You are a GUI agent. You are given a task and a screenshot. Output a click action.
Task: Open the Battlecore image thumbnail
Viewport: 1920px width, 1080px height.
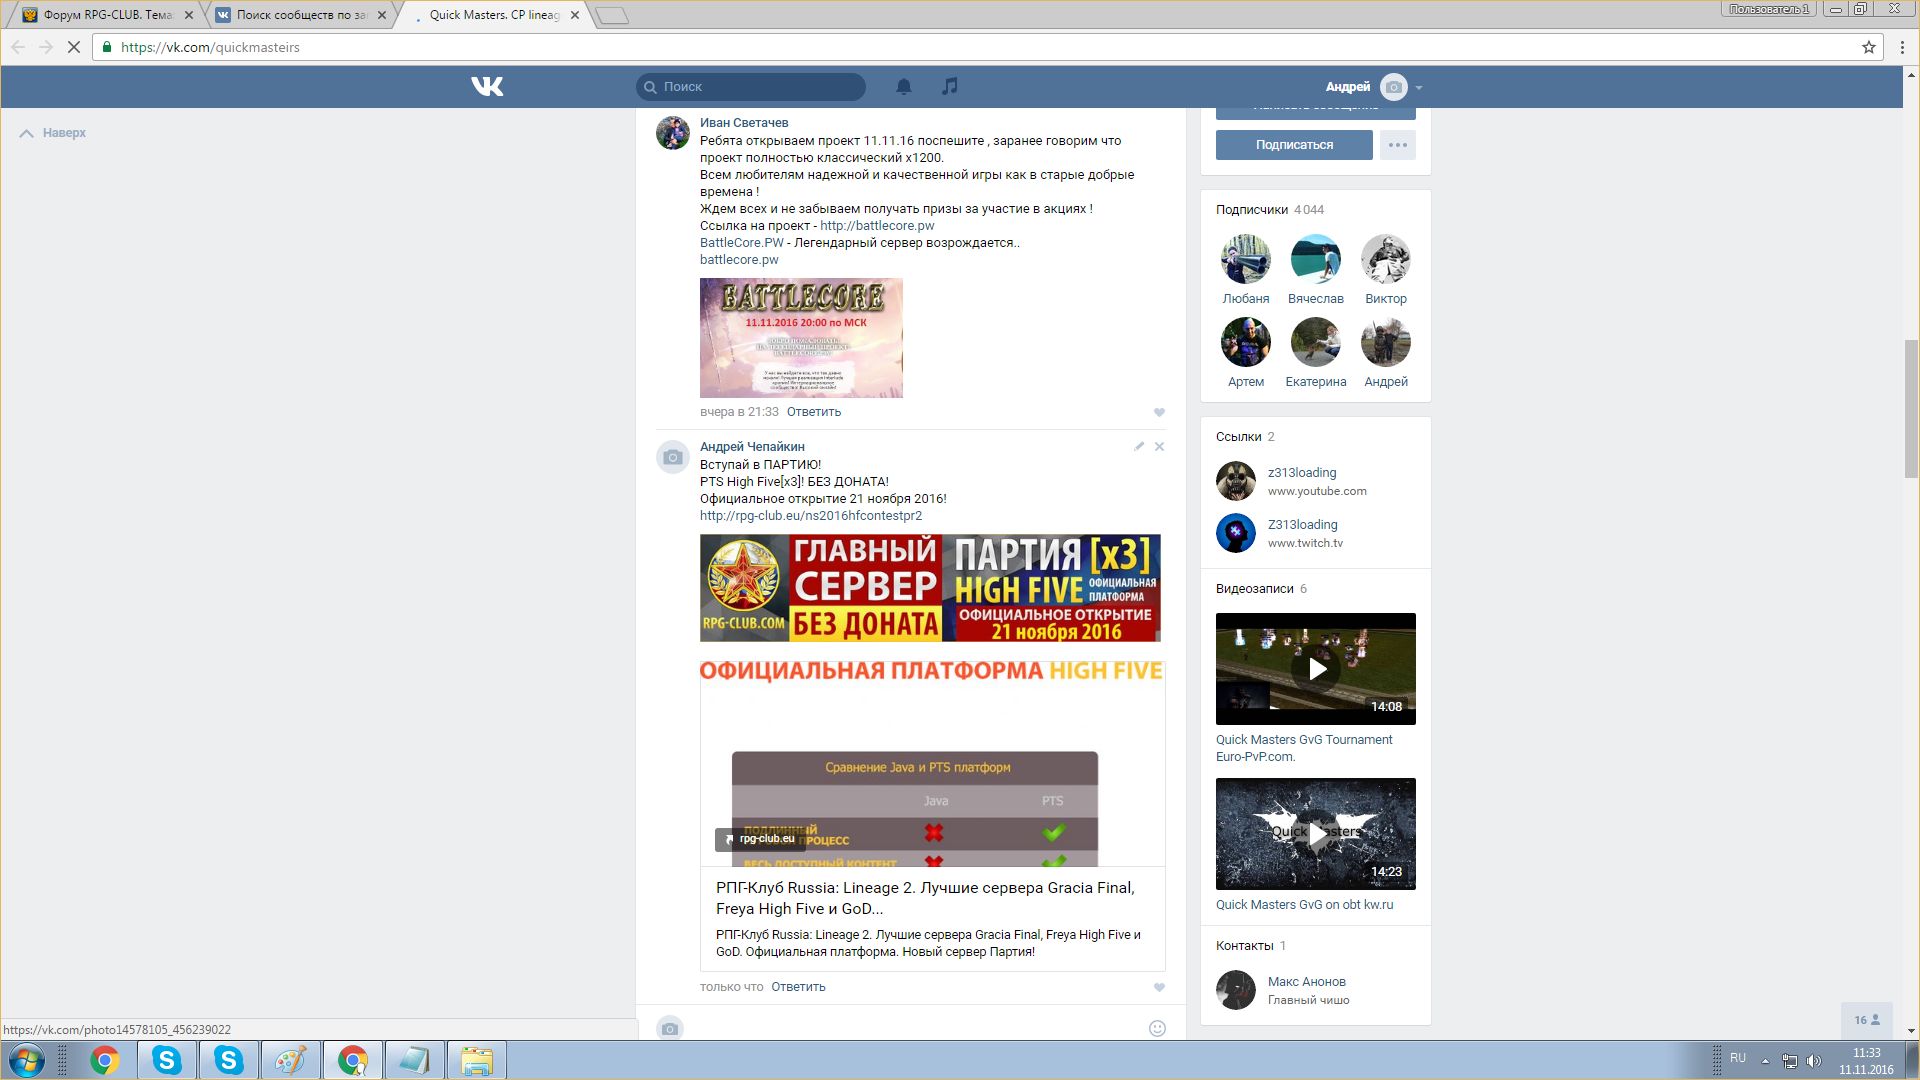click(x=801, y=338)
